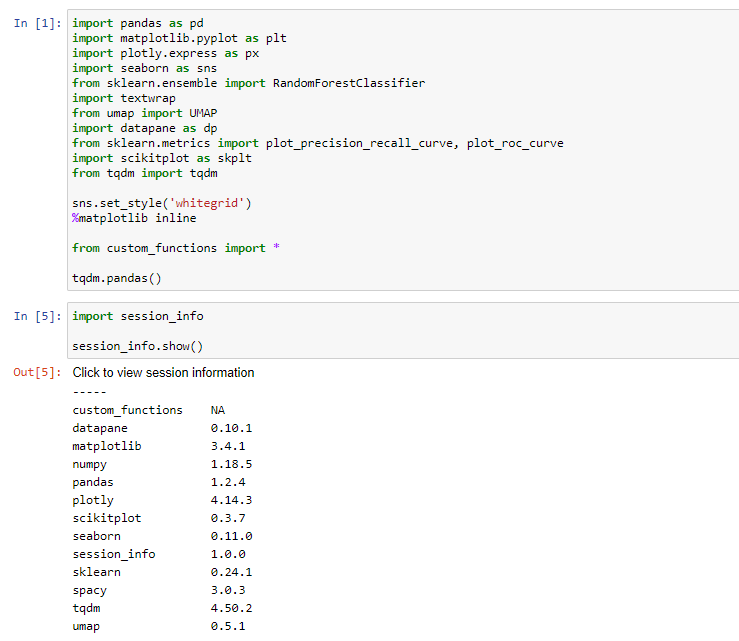Click the RandomForestClassifier import text
The height and width of the screenshot is (641, 739).
coord(348,83)
